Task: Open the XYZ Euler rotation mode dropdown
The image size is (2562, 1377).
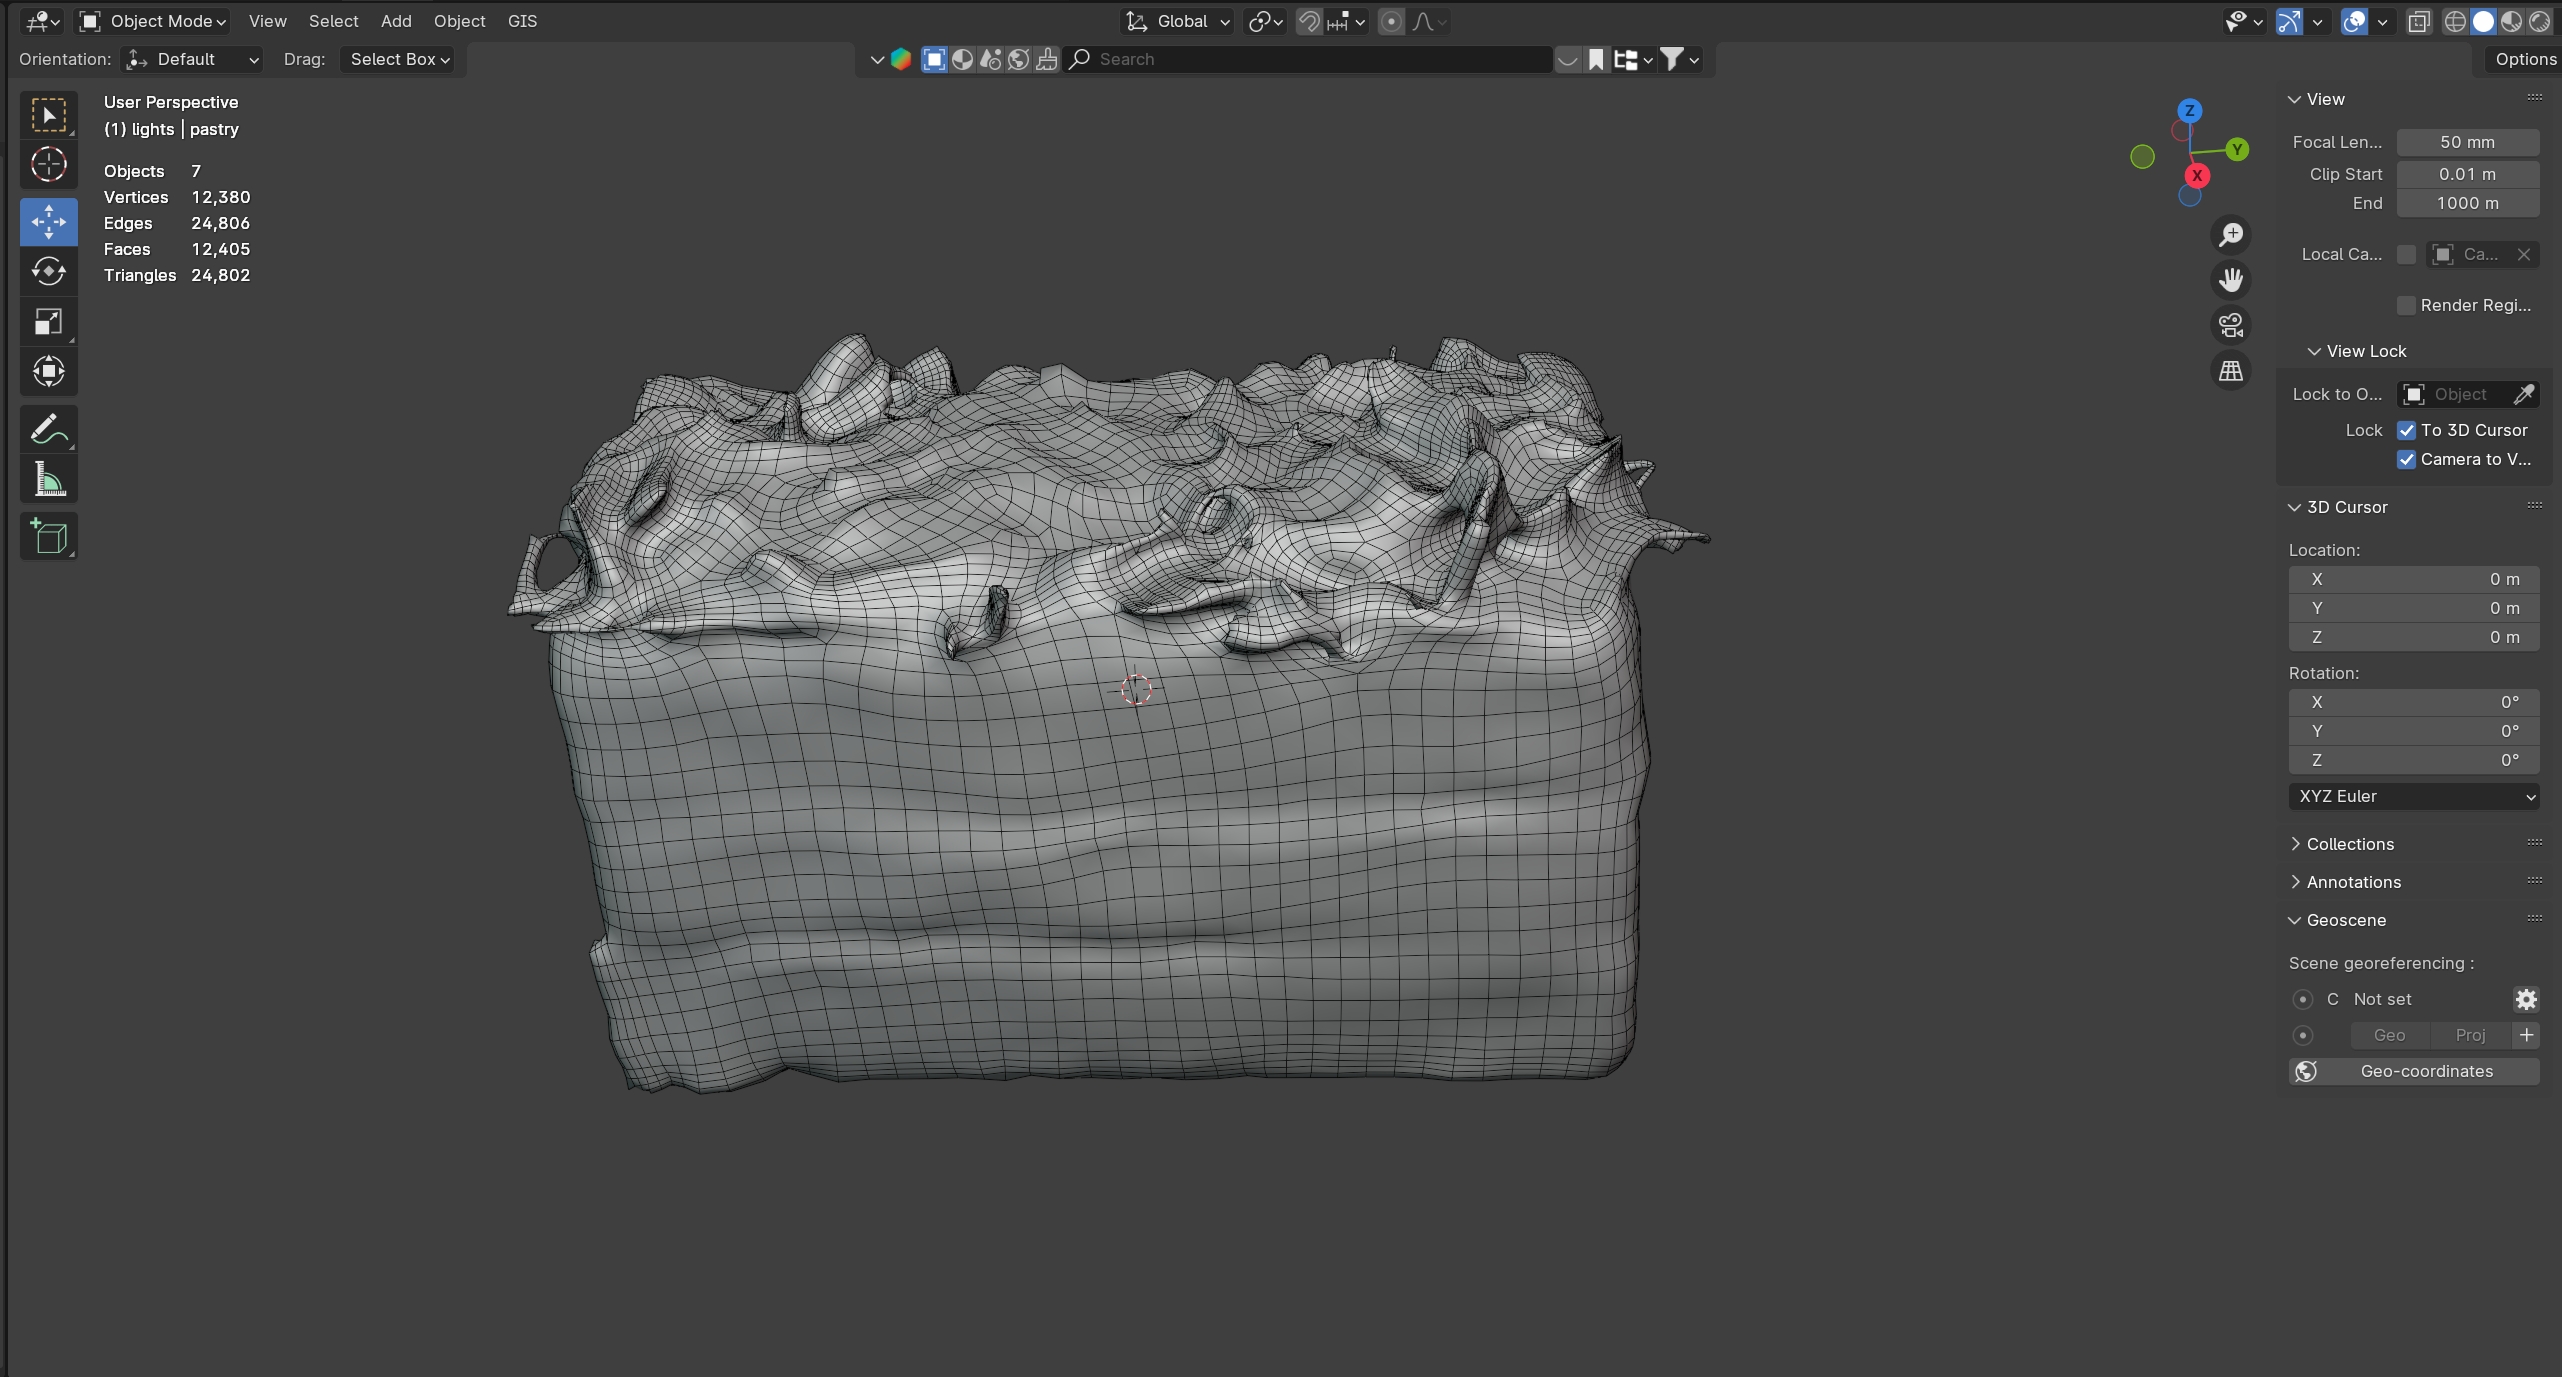Action: click(2413, 796)
